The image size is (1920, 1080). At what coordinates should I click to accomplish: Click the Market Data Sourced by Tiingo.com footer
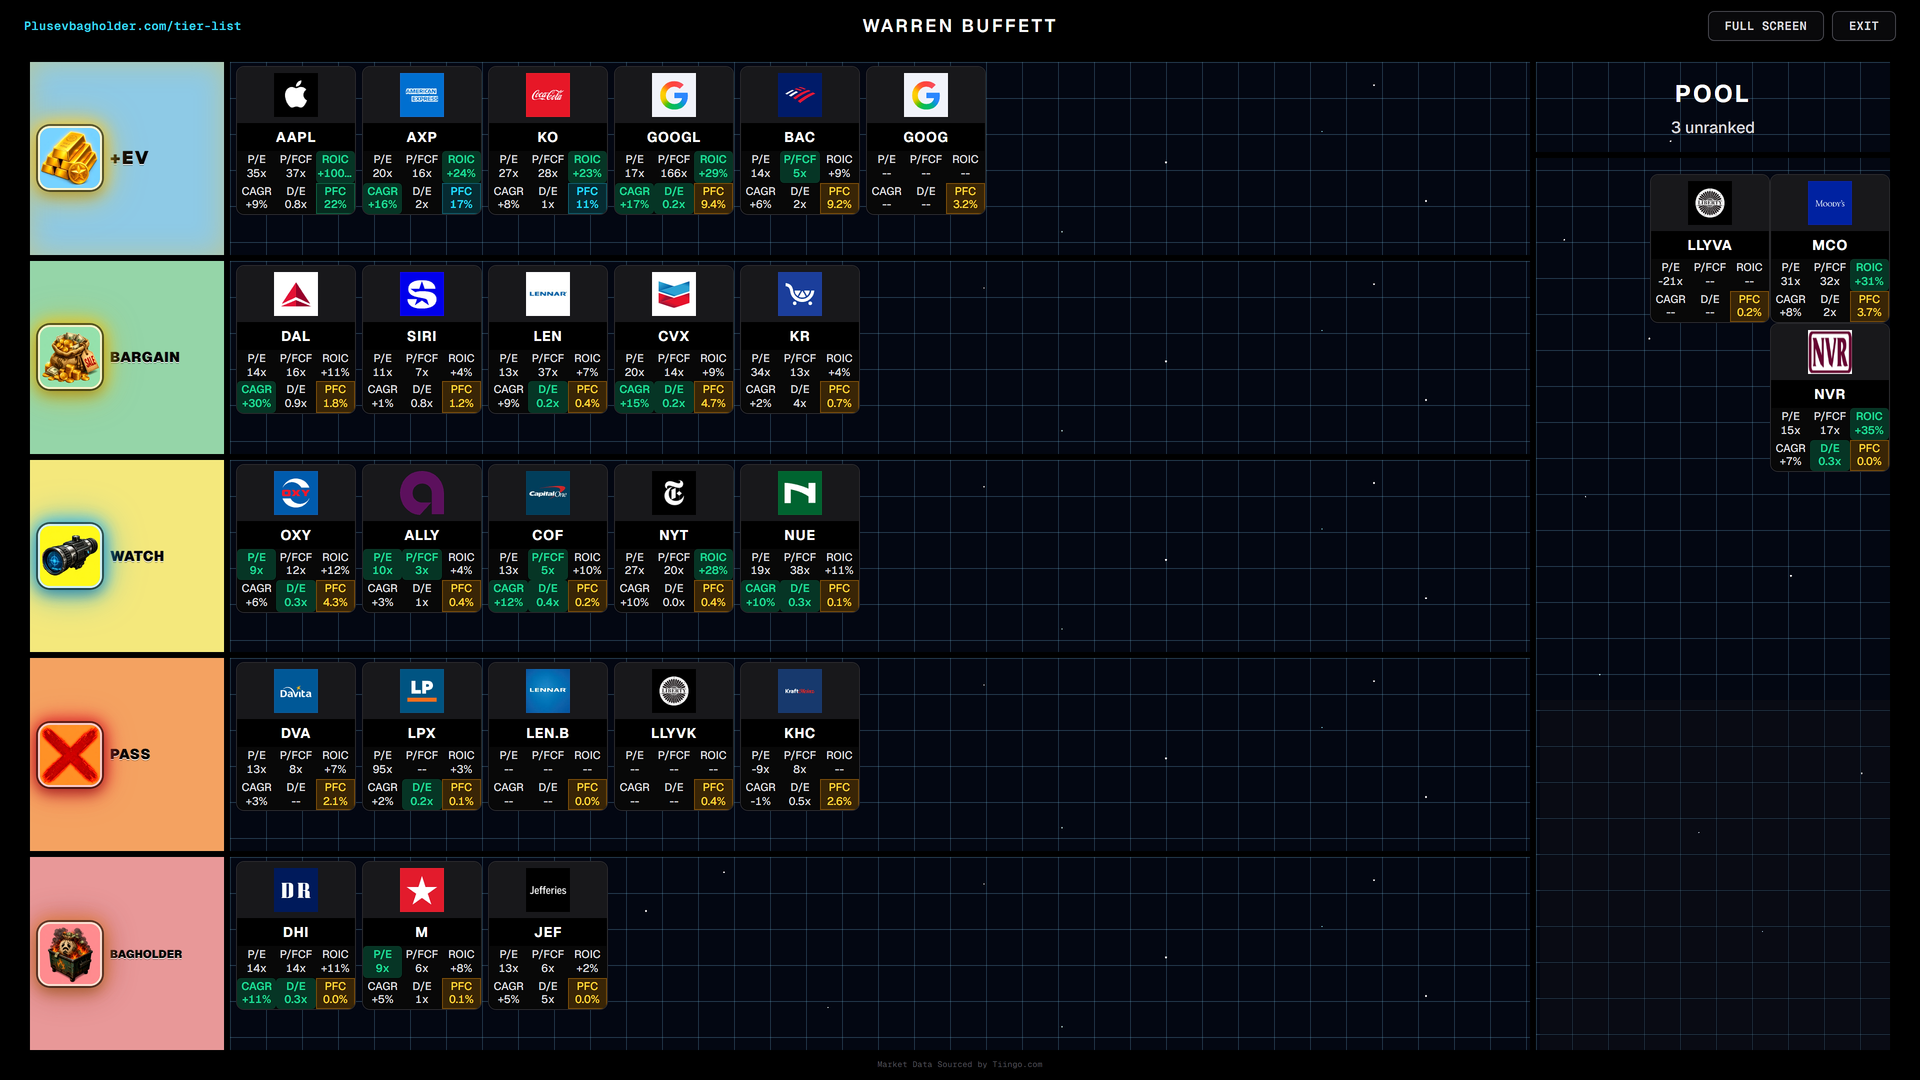pyautogui.click(x=959, y=1065)
